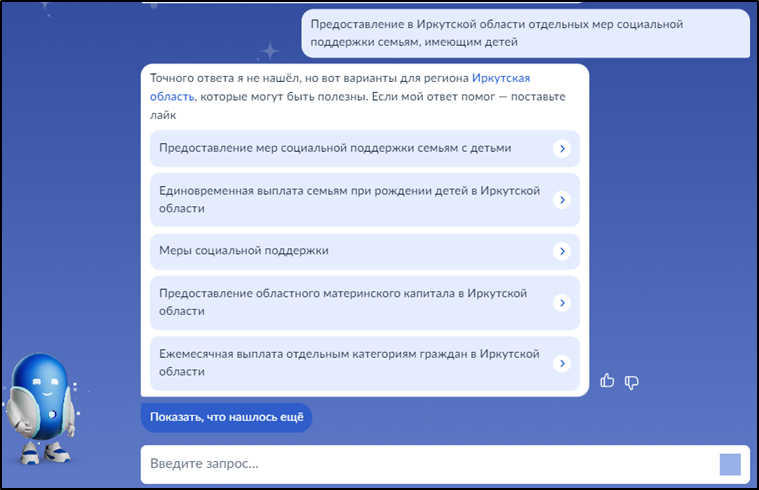Click arrow beside 'Предоставление мер социальной поддержки семьям'
759x490 pixels.
pyautogui.click(x=562, y=148)
